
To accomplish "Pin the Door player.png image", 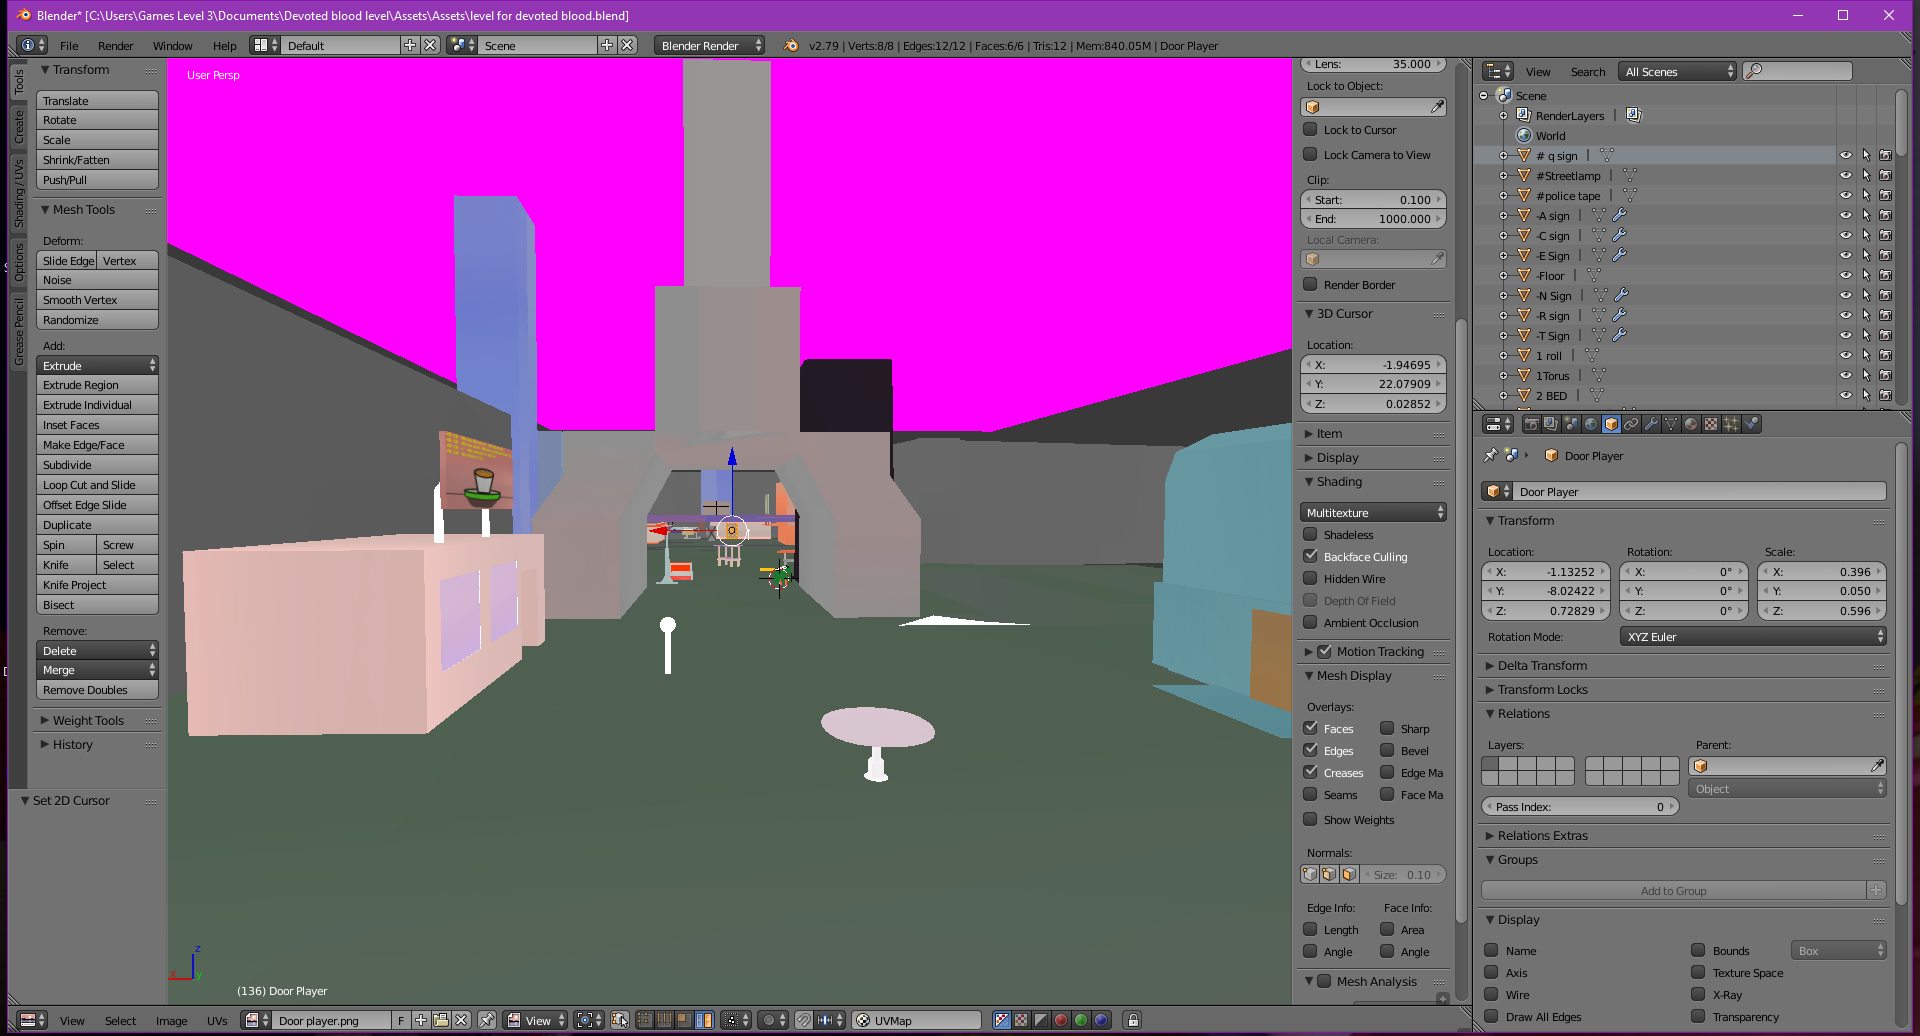I will click(486, 1020).
